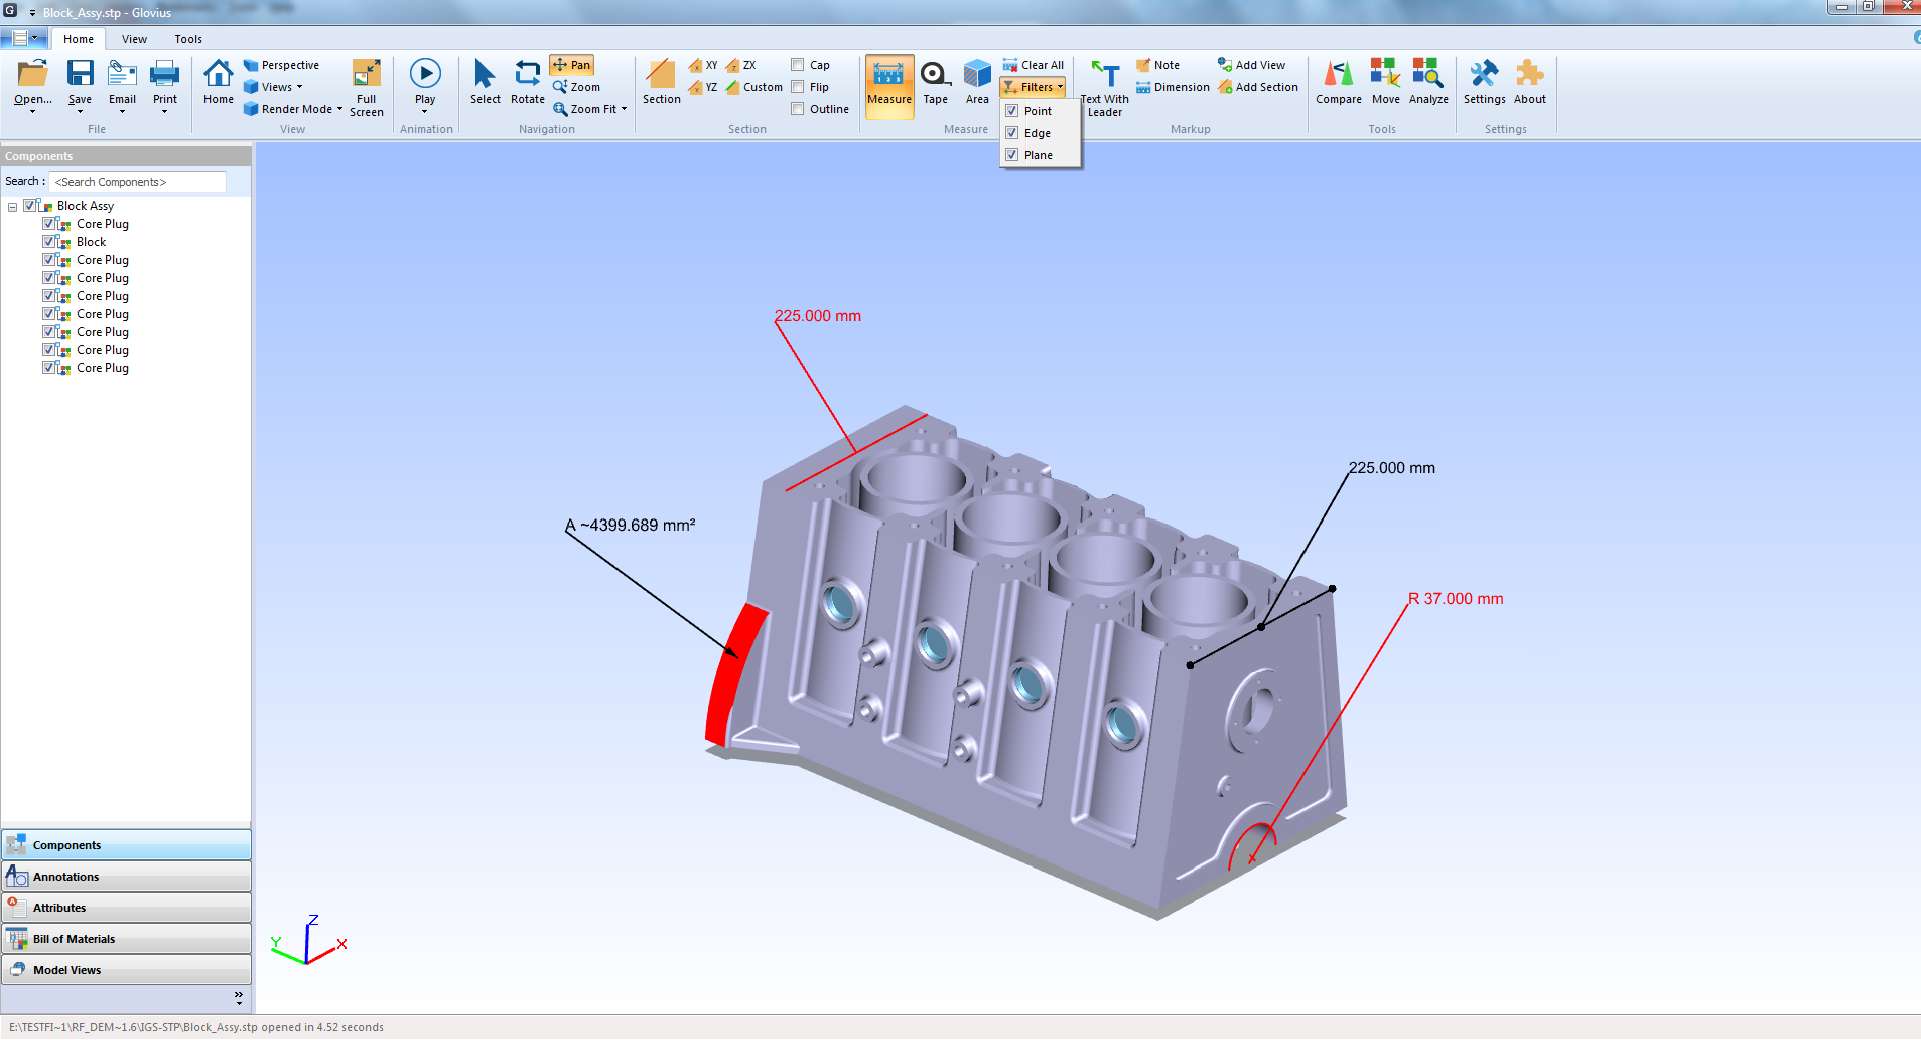Open the Compare tool
The image size is (1921, 1040).
(1338, 82)
